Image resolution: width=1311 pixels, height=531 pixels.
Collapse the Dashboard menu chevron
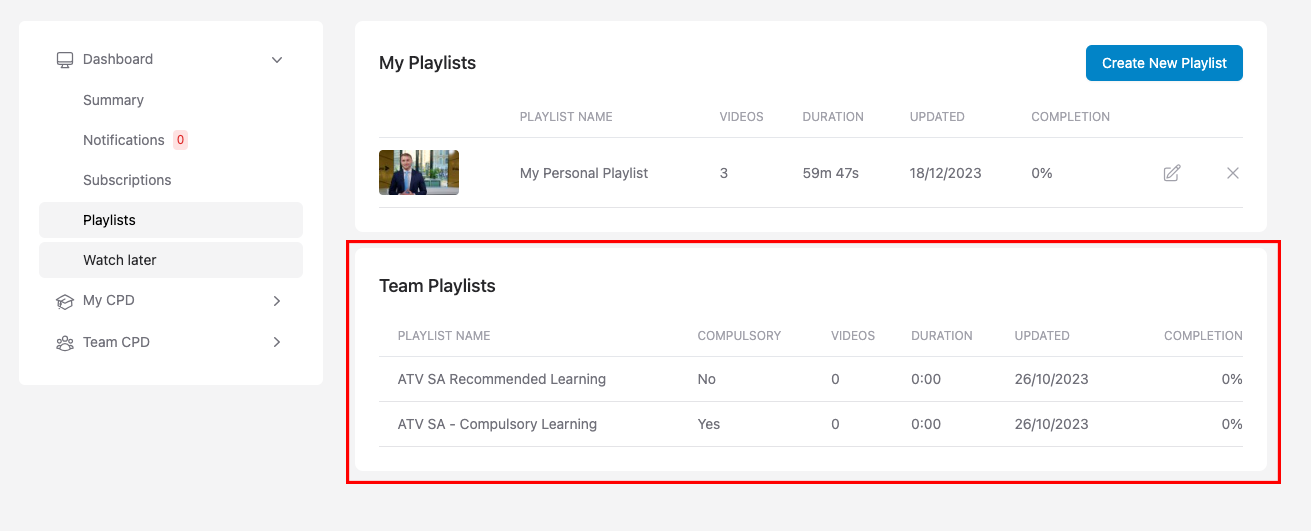[x=277, y=60]
